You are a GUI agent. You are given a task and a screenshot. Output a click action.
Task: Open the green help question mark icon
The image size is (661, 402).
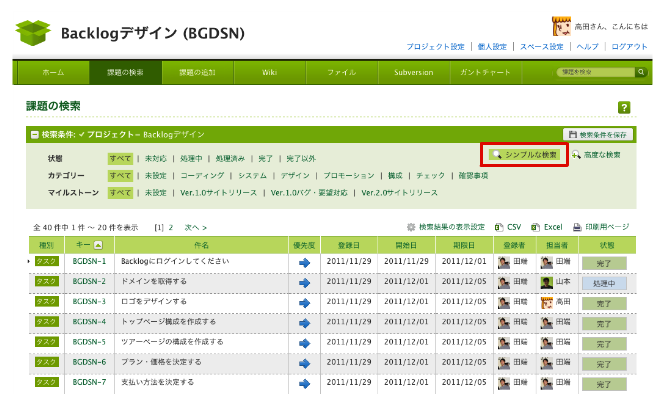point(624,107)
